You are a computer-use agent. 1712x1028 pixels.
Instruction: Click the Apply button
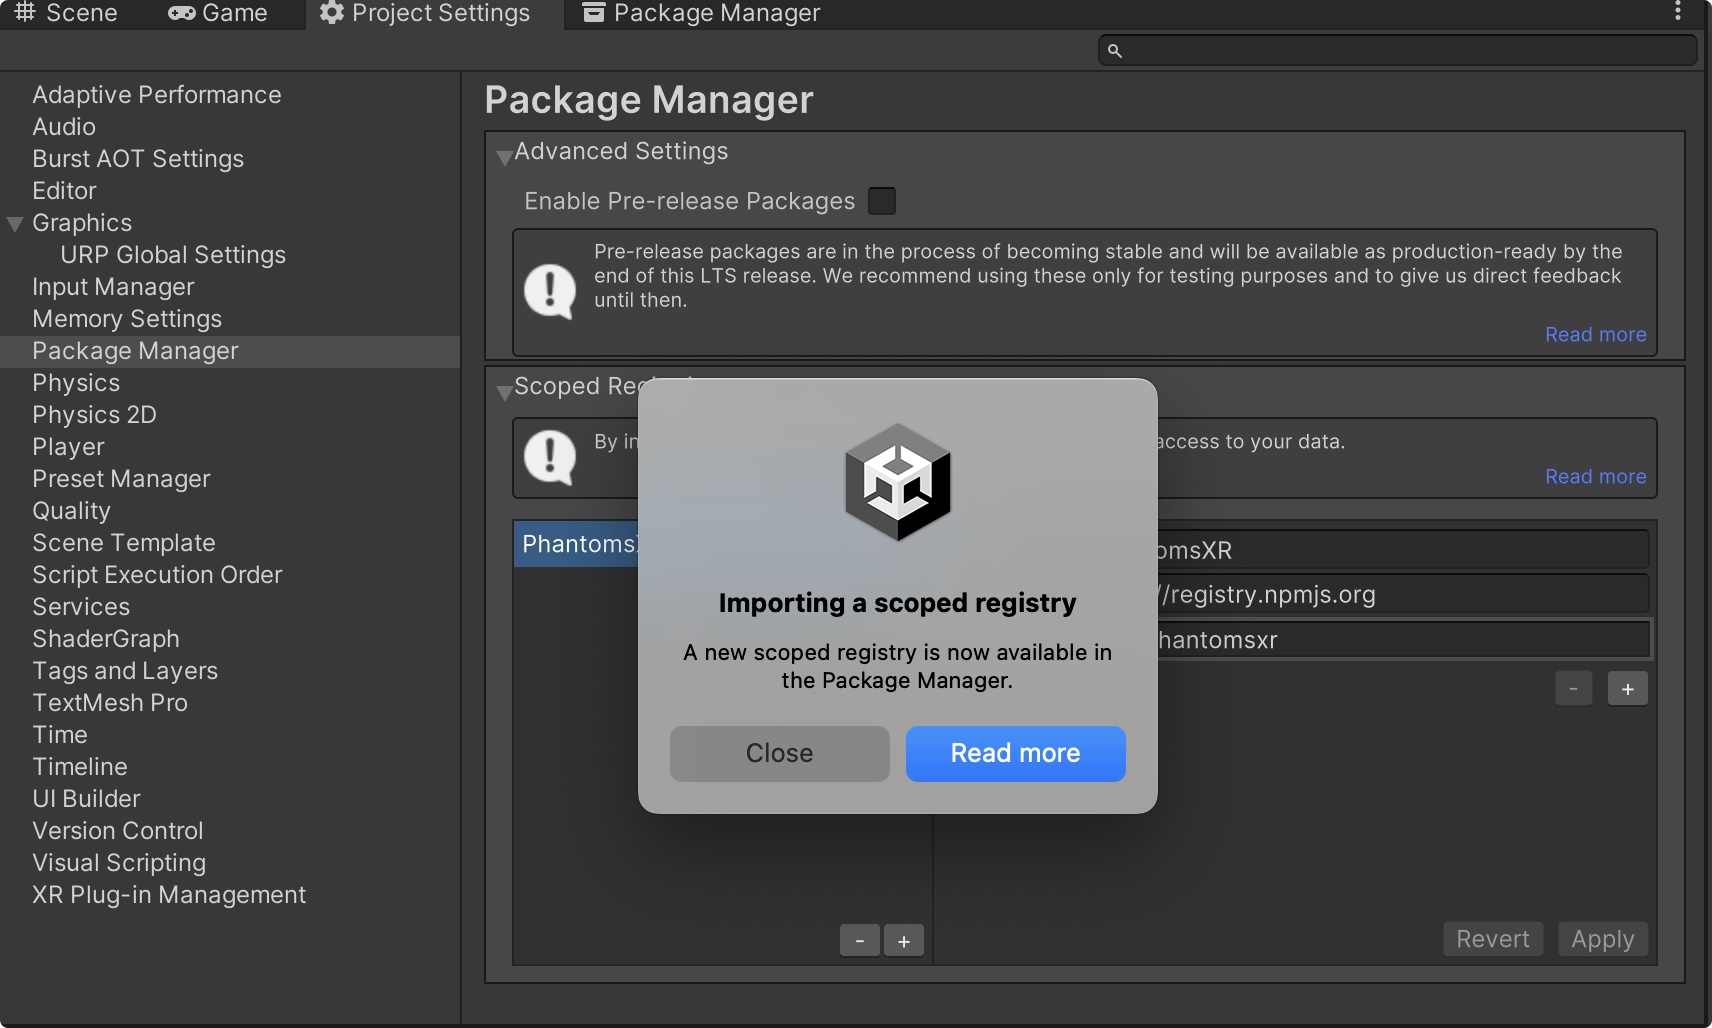click(x=1603, y=939)
